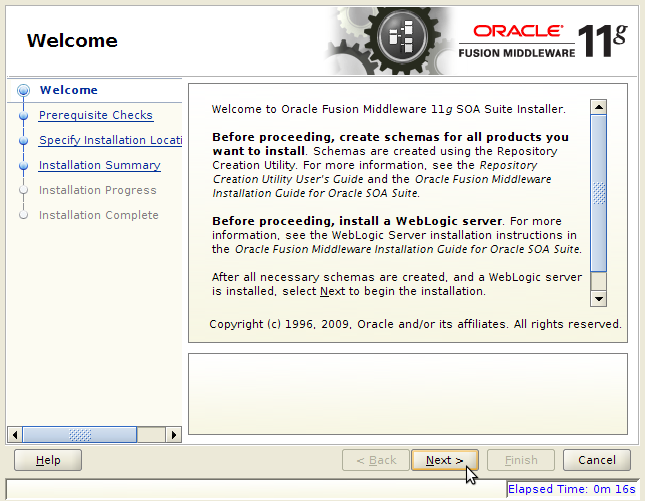Click the navigation pane horizontal scrollbar thumb
Image resolution: width=645 pixels, height=501 pixels.
coord(80,435)
